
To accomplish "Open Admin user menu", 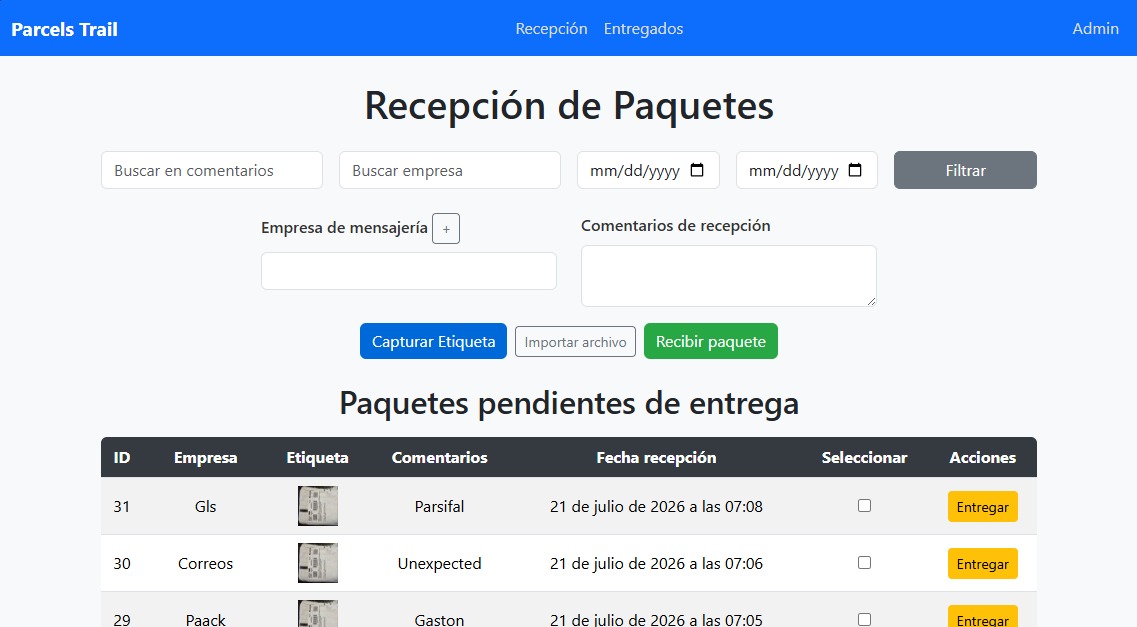I will 1095,29.
